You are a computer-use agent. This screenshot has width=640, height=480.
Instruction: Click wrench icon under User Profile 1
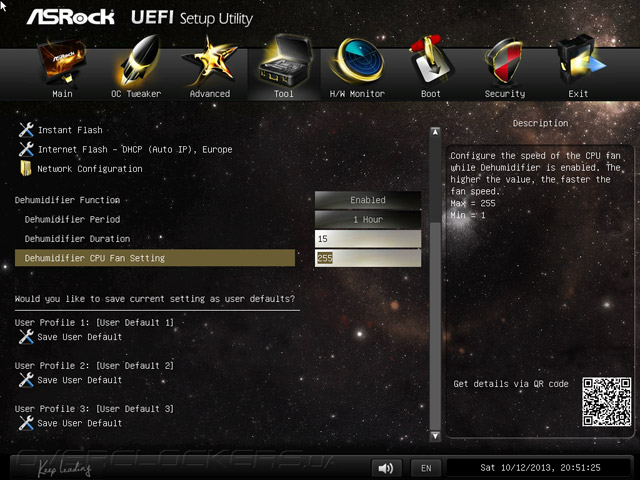click(26, 337)
